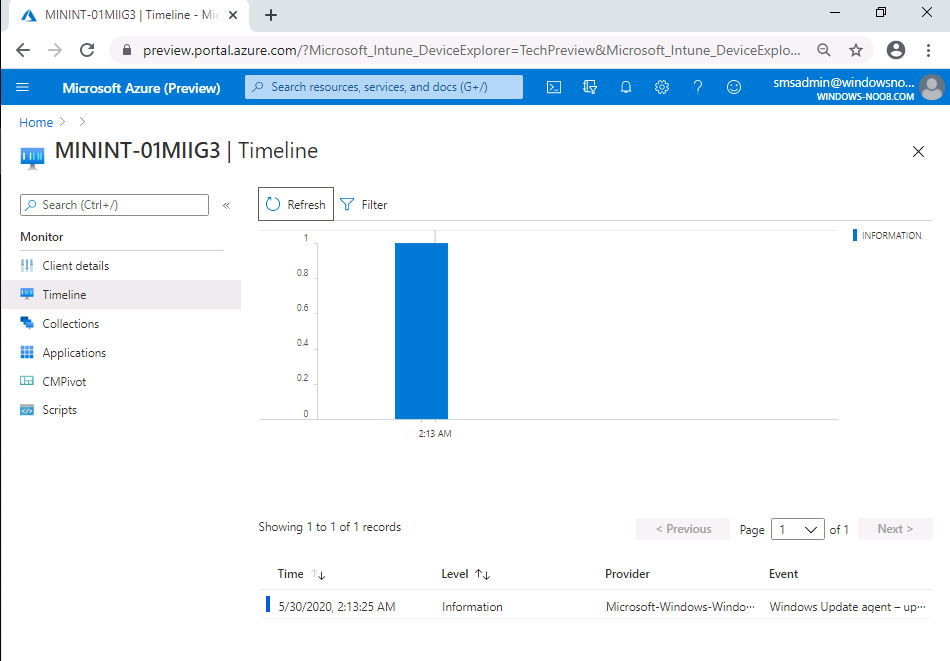Click browser Back arrow

coord(23,50)
